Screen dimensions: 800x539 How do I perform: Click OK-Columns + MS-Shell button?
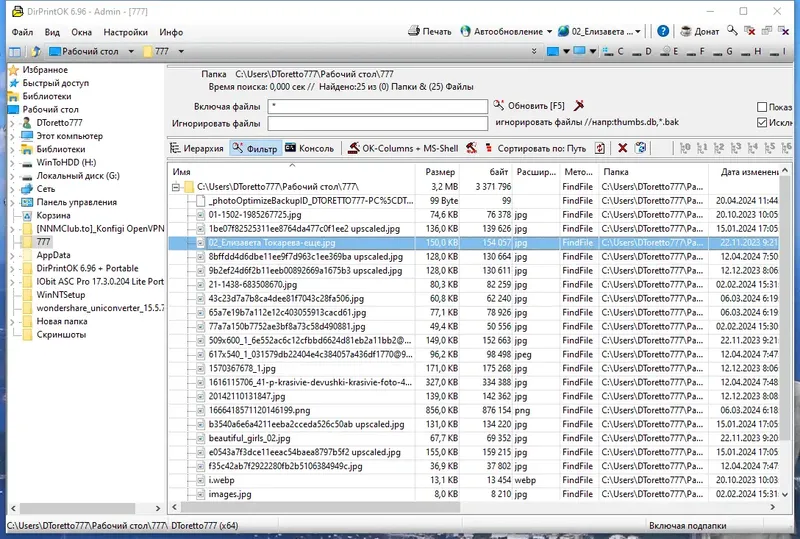click(x=403, y=149)
